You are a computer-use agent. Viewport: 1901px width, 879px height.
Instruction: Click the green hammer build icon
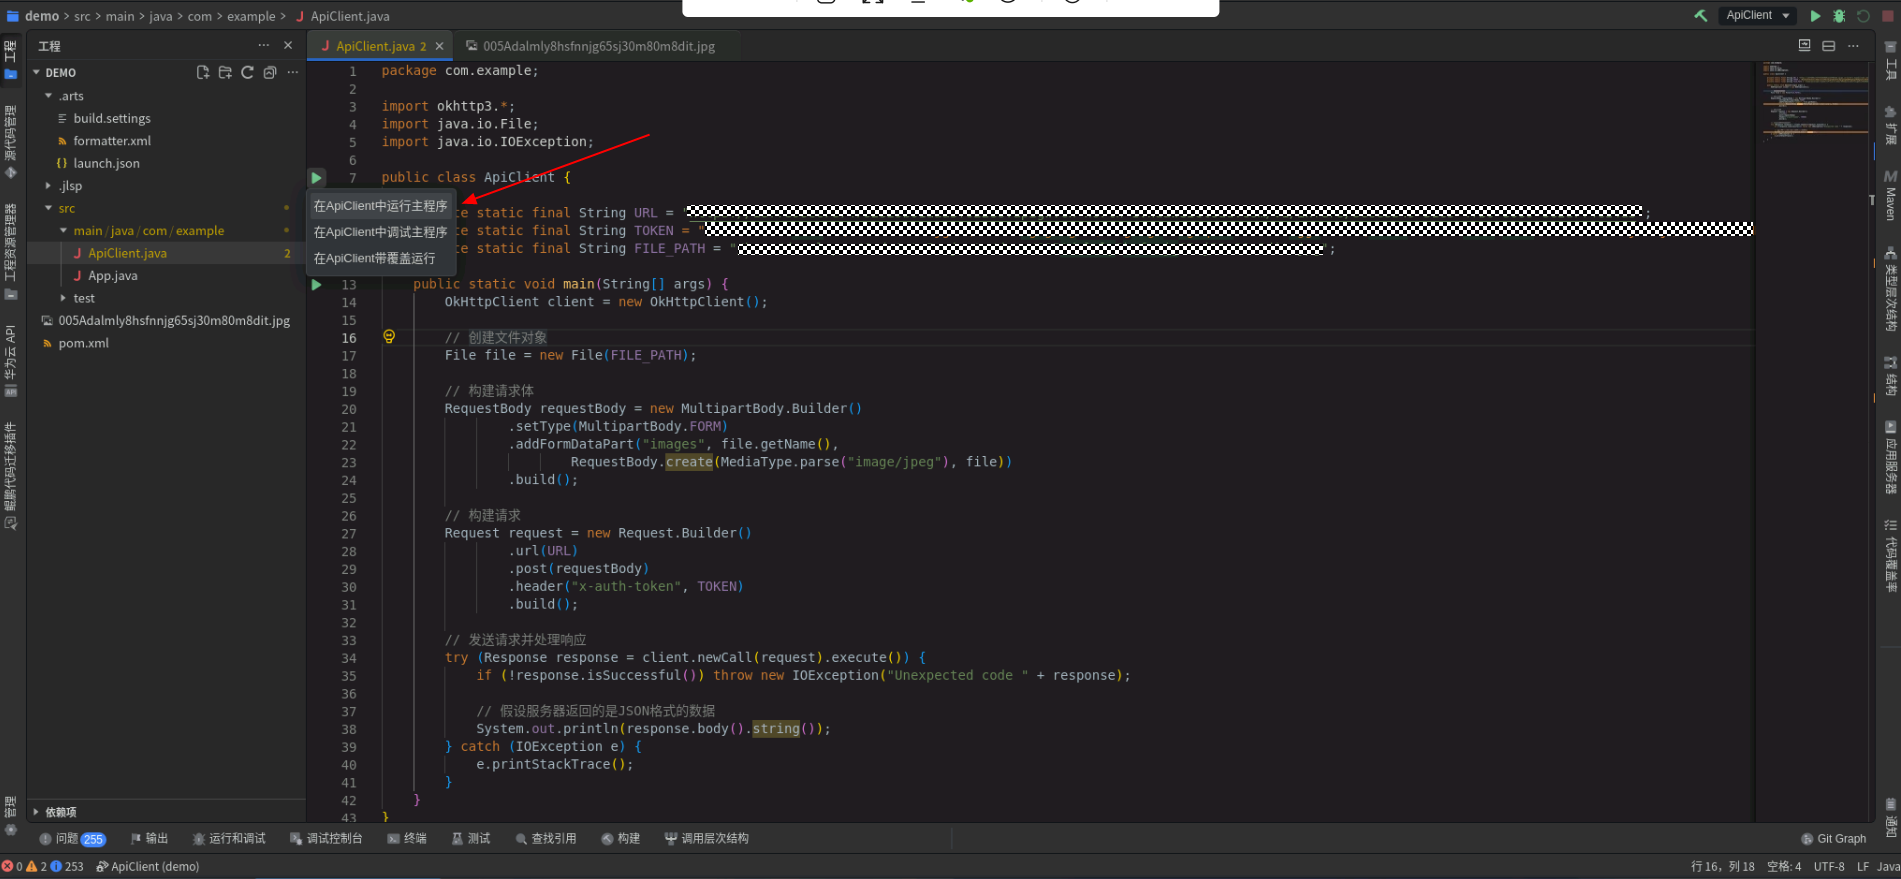[x=1700, y=16]
